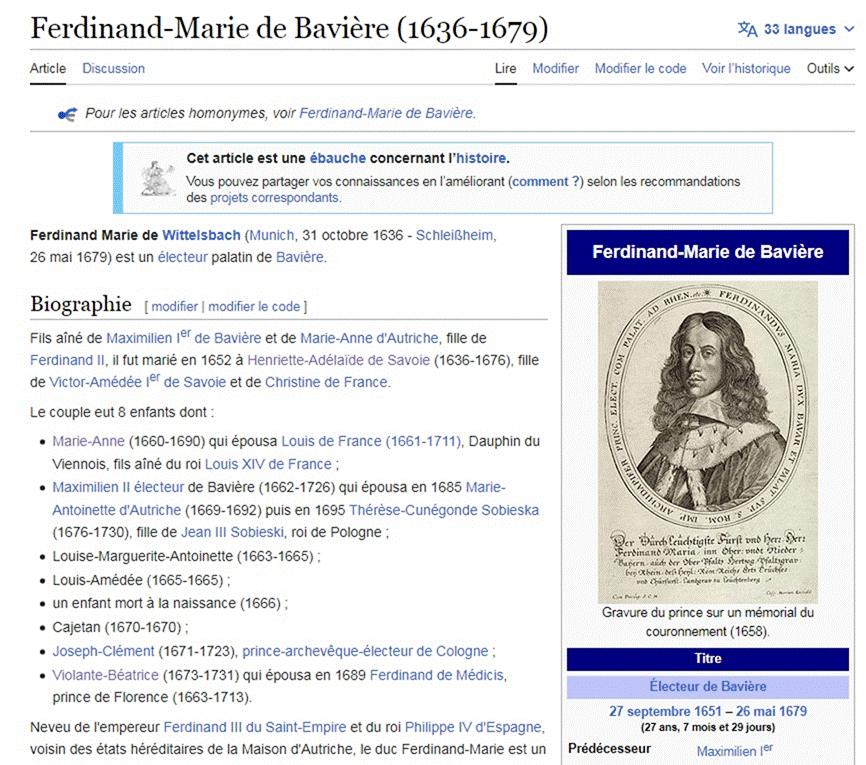
Task: Open Maximilien Ier de Bavière link
Action: [183, 337]
